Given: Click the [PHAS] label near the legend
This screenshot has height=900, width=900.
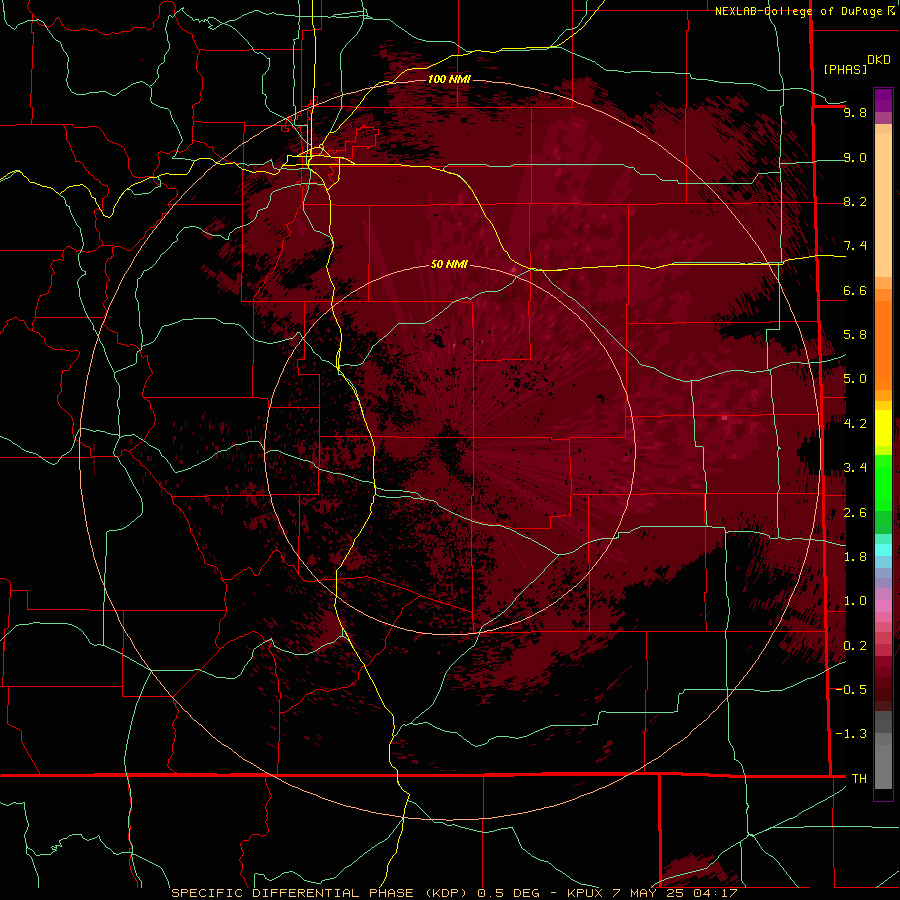Looking at the screenshot, I should click(x=845, y=69).
